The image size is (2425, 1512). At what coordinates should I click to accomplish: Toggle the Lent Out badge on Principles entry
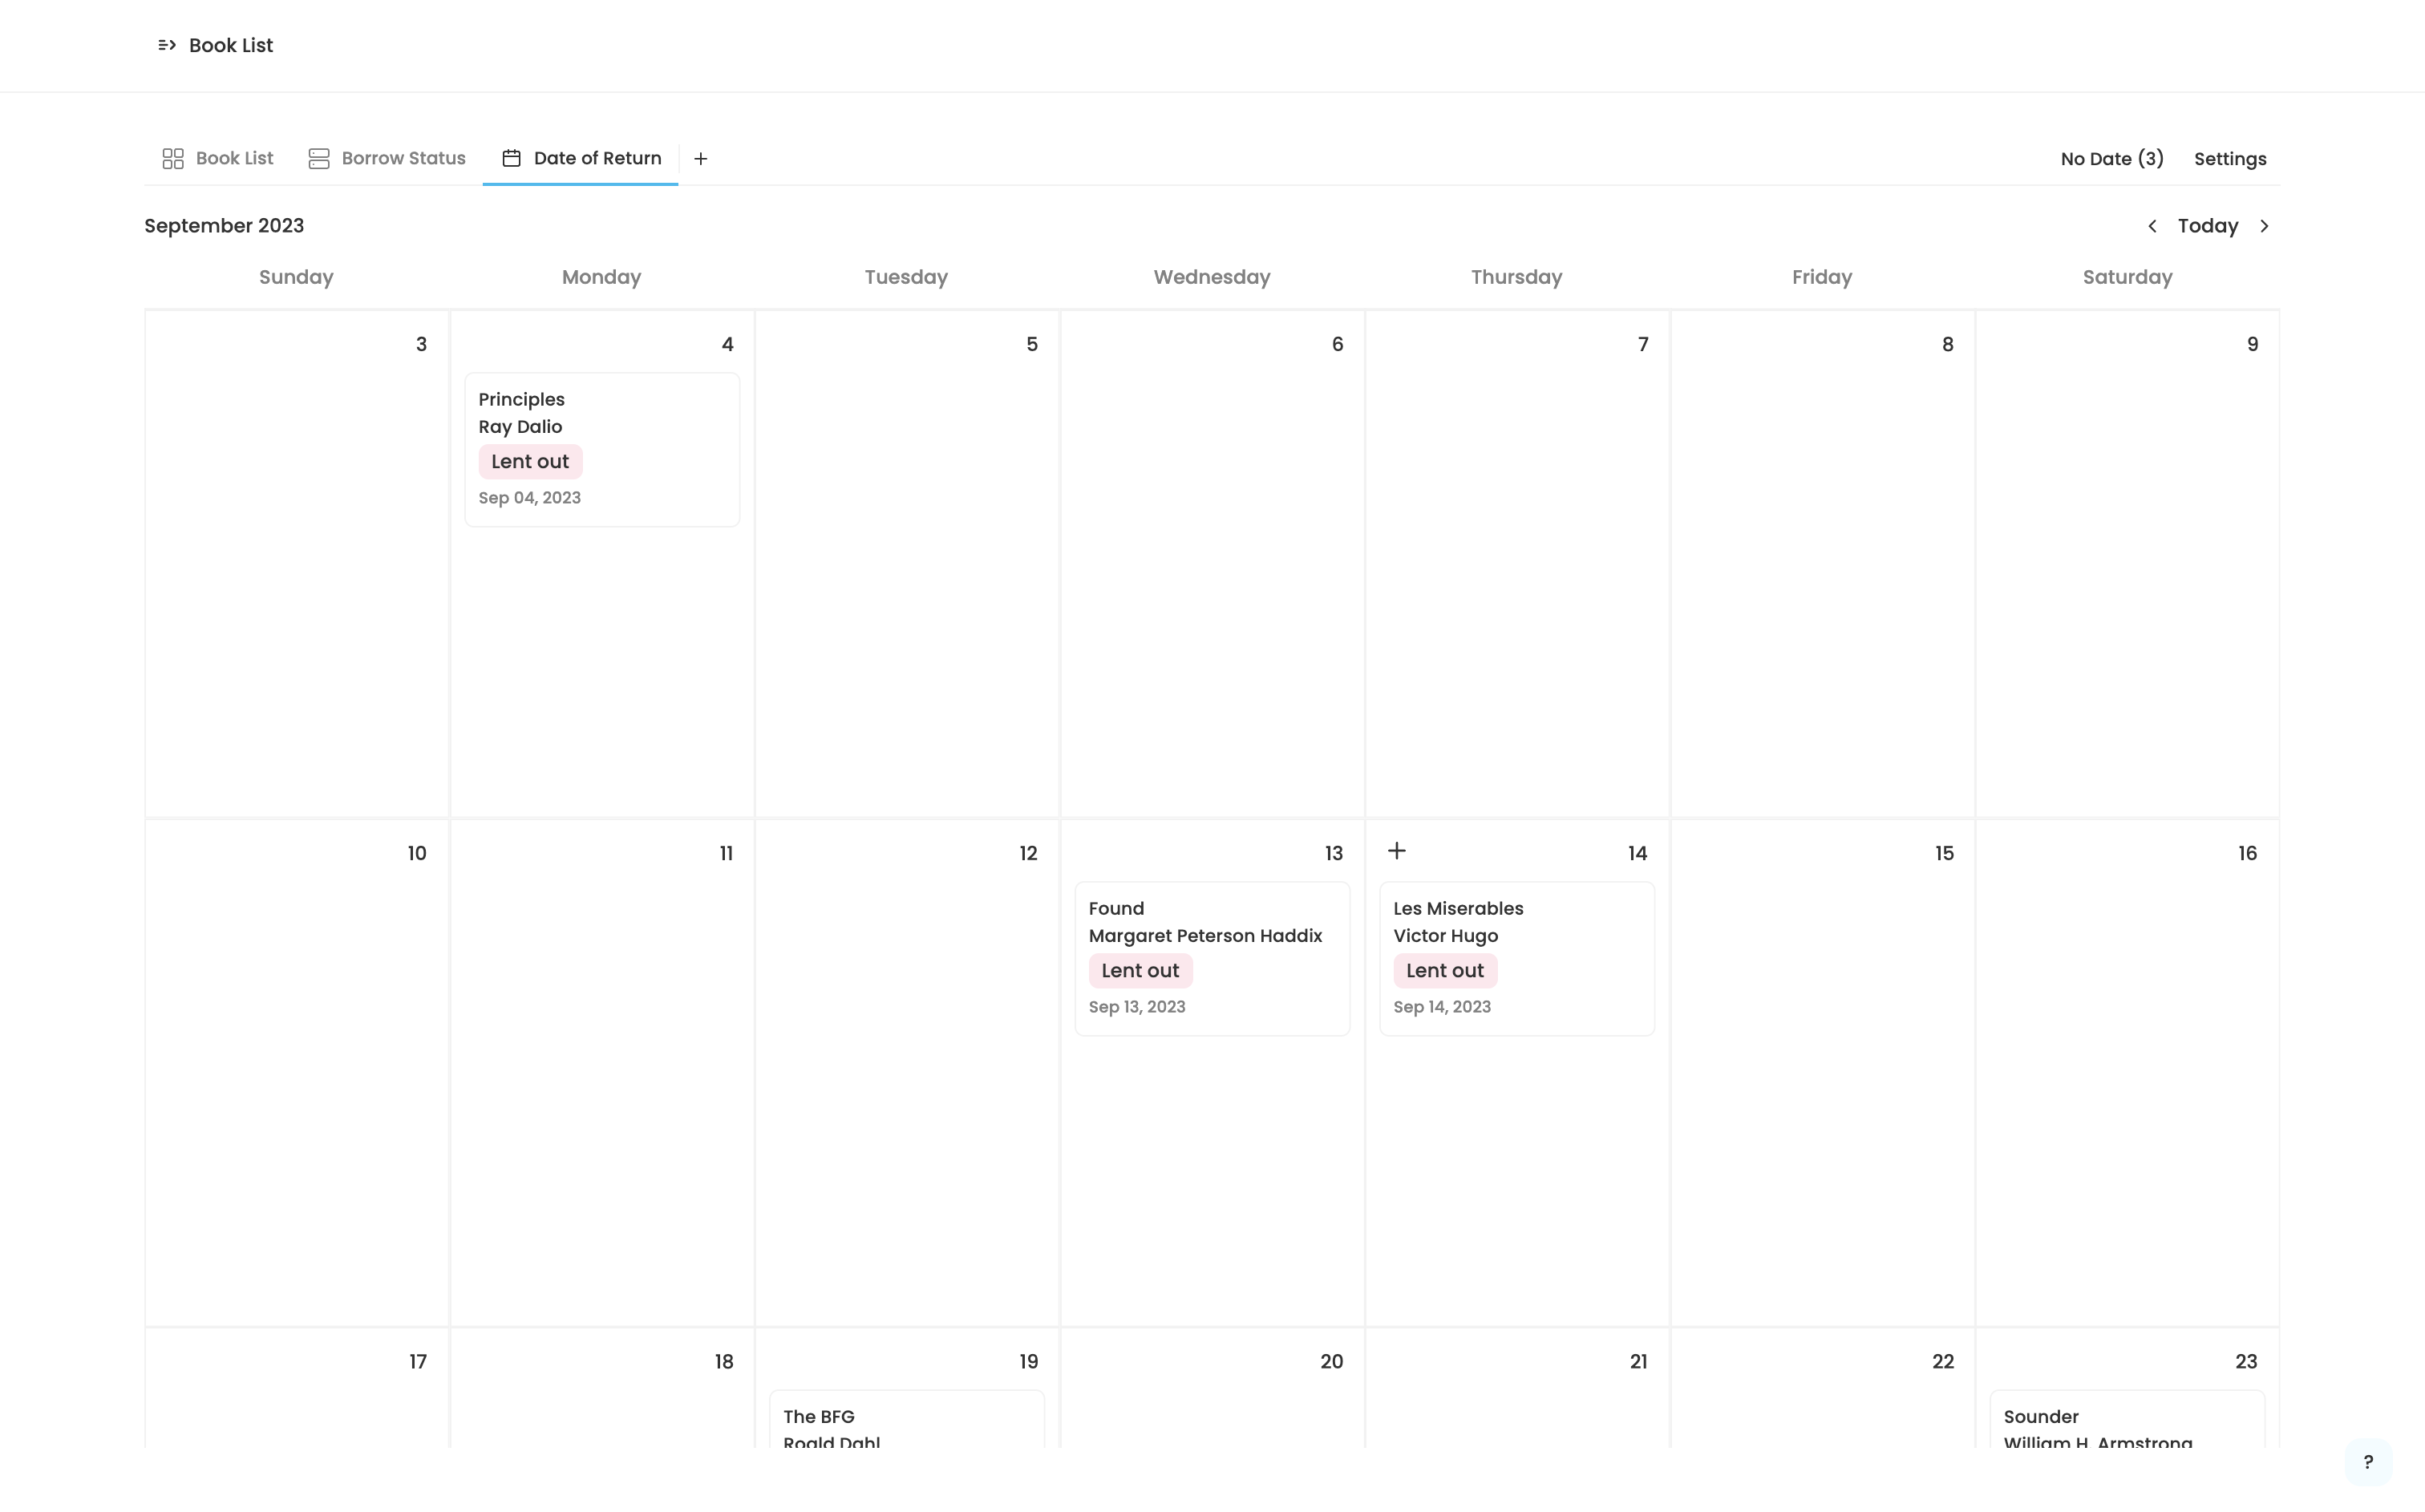pyautogui.click(x=529, y=462)
